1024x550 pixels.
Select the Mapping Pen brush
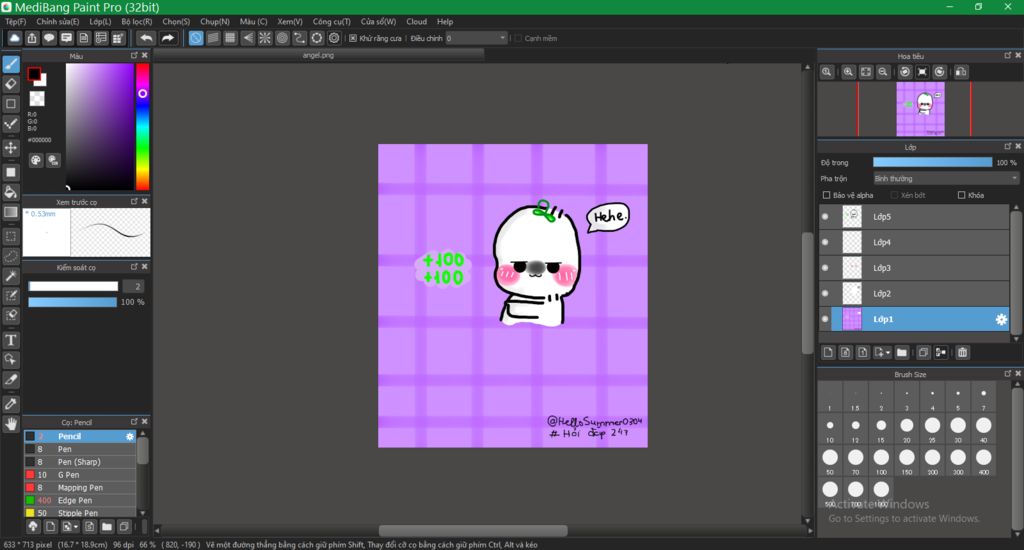[80, 487]
